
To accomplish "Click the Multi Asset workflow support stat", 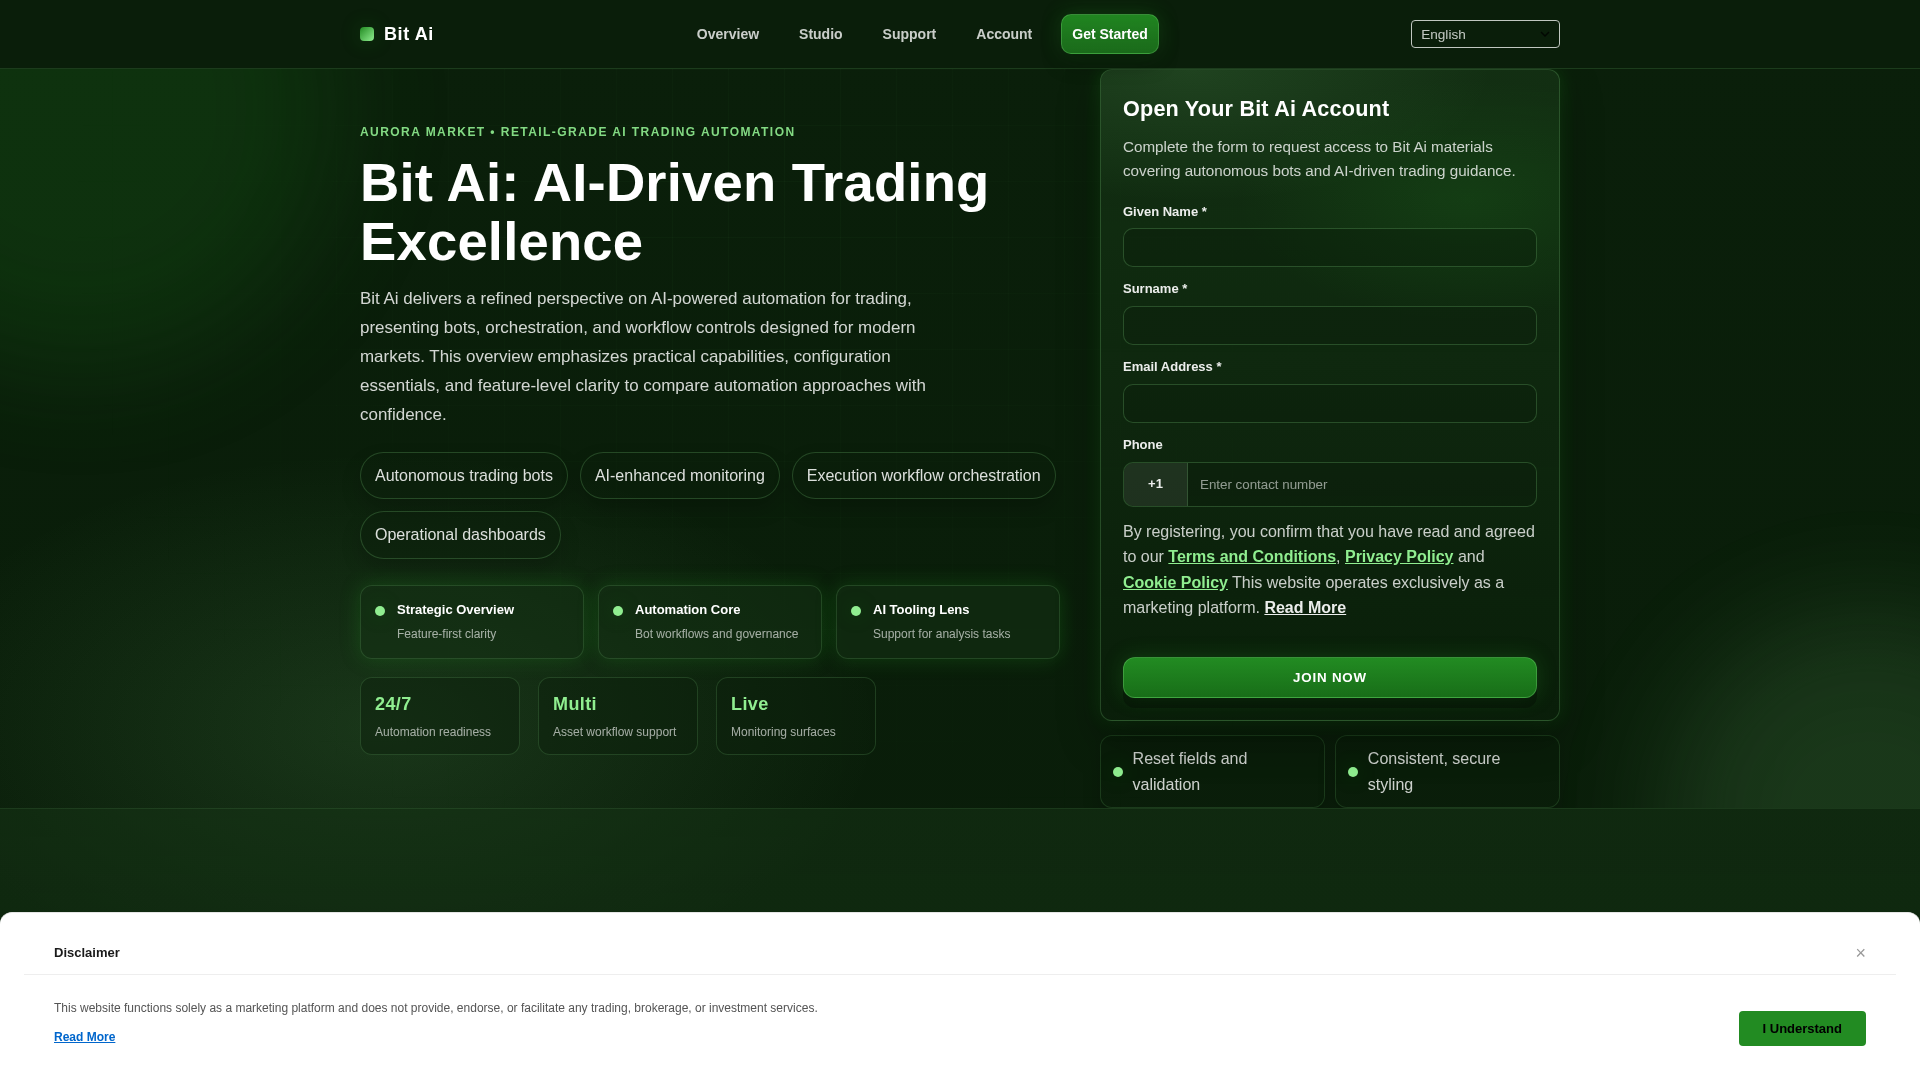I will 618,716.
